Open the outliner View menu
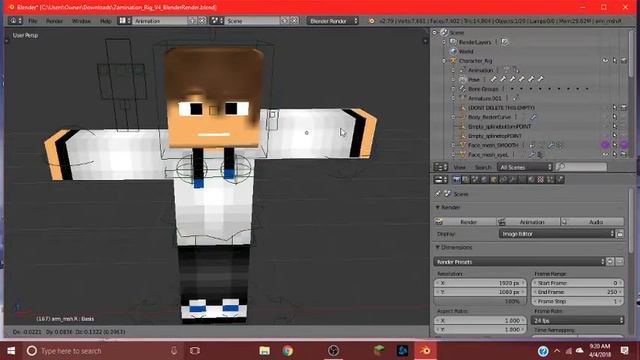The image size is (640, 360). click(x=460, y=167)
